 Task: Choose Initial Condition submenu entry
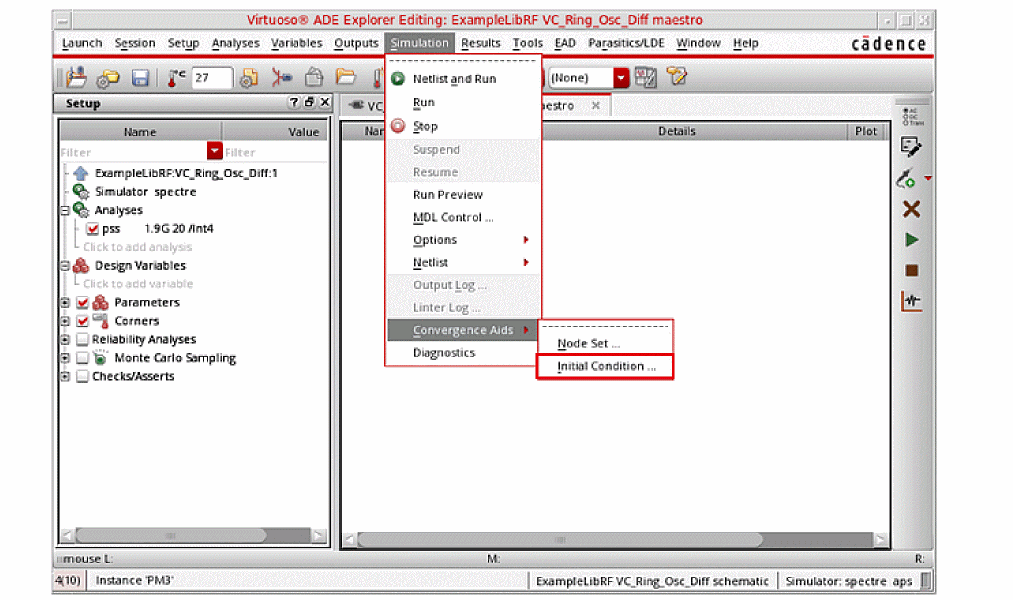pos(605,366)
